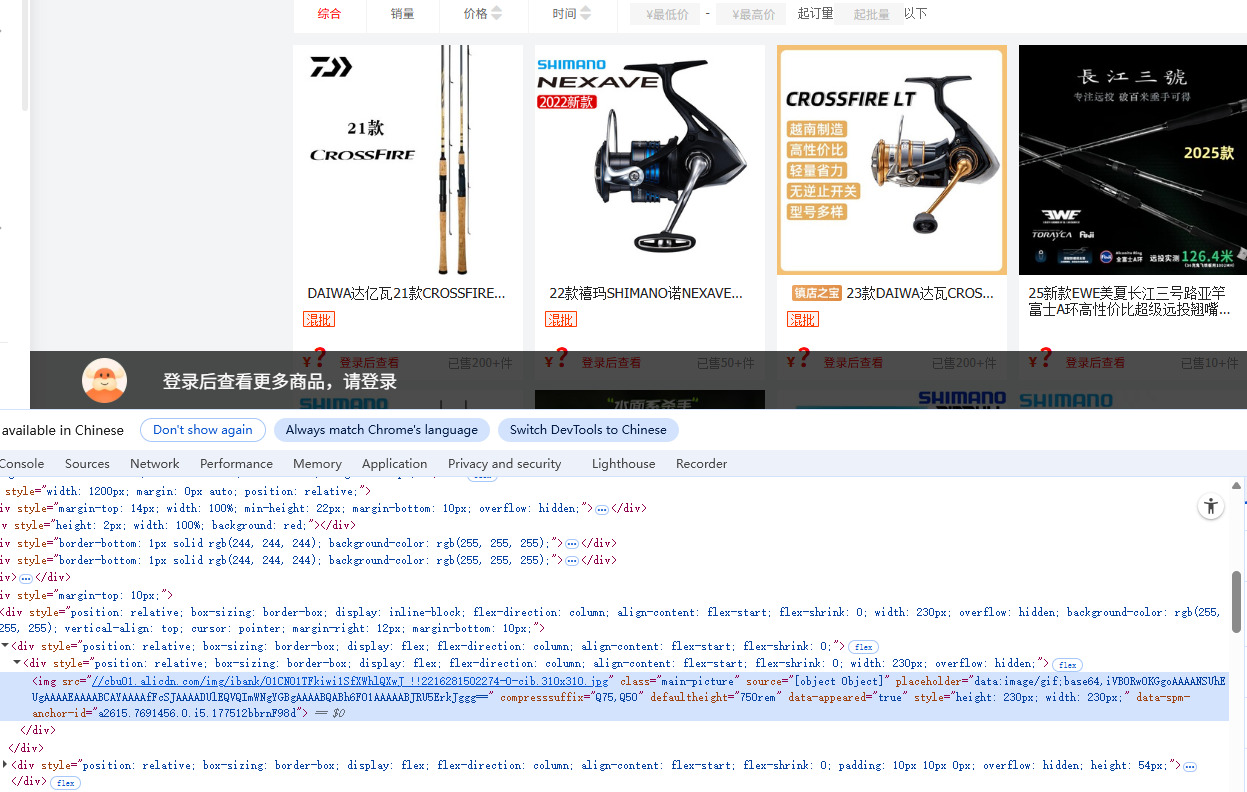This screenshot has width=1247, height=792.
Task: Open title 25新款EWE美夏长江三号路亚竿
Action: point(1130,302)
